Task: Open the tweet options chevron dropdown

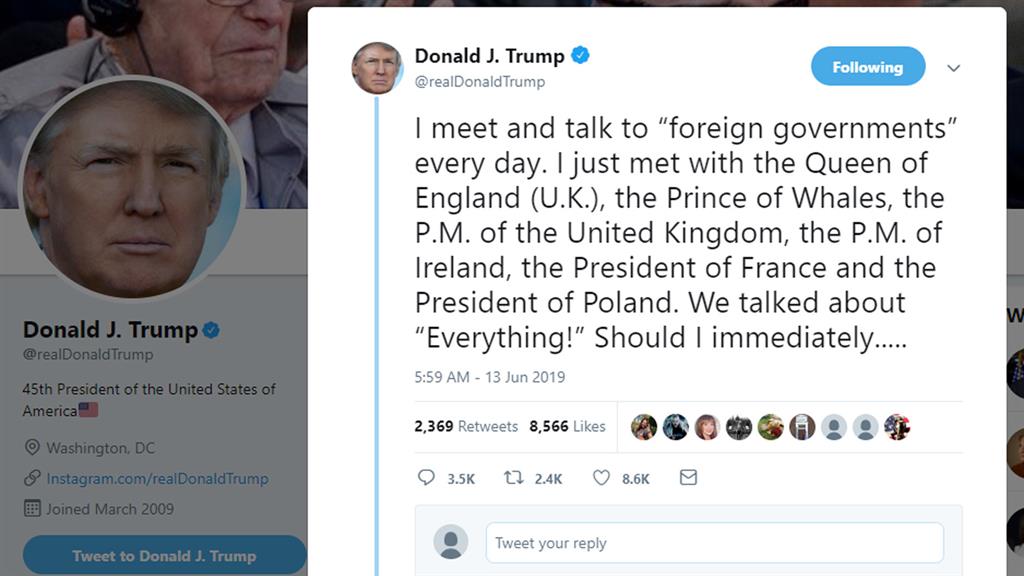Action: click(x=953, y=68)
